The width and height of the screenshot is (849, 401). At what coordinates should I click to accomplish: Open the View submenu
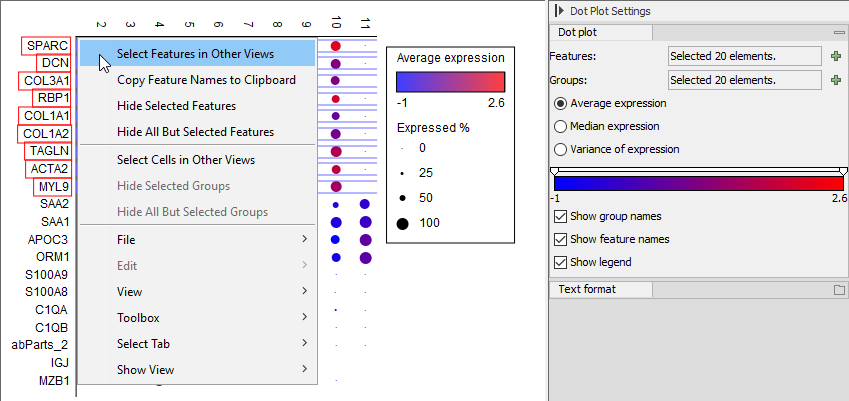click(x=197, y=292)
